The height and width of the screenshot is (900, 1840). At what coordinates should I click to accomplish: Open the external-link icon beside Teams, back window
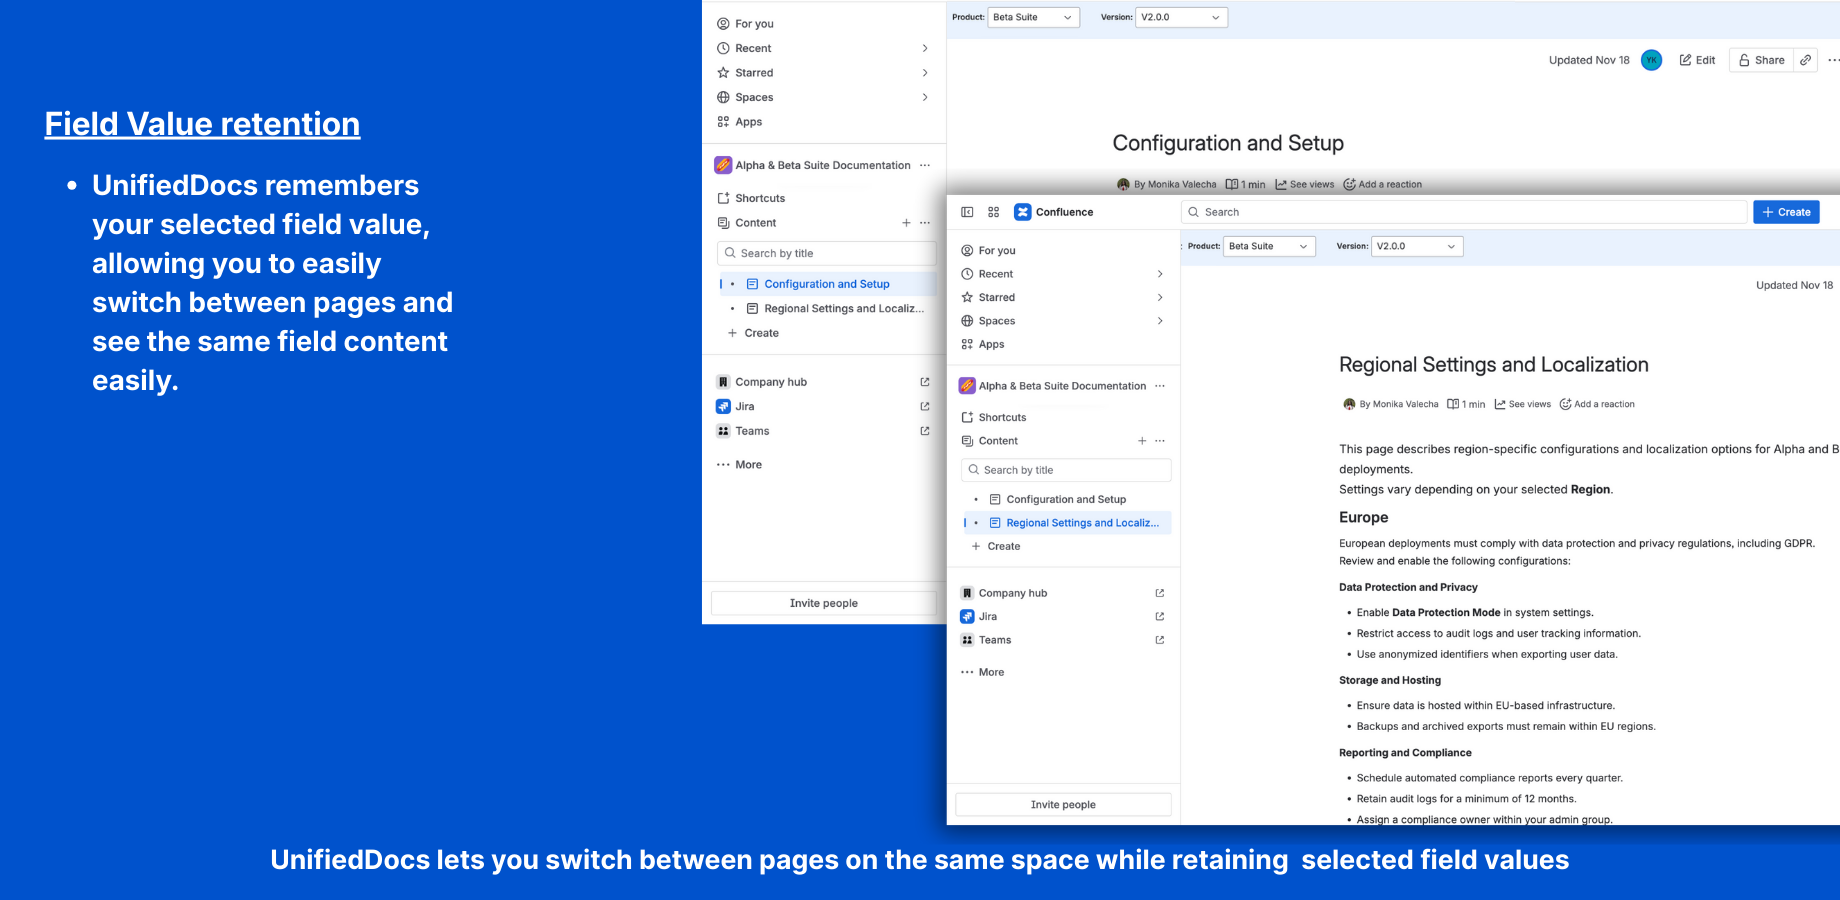tap(925, 431)
